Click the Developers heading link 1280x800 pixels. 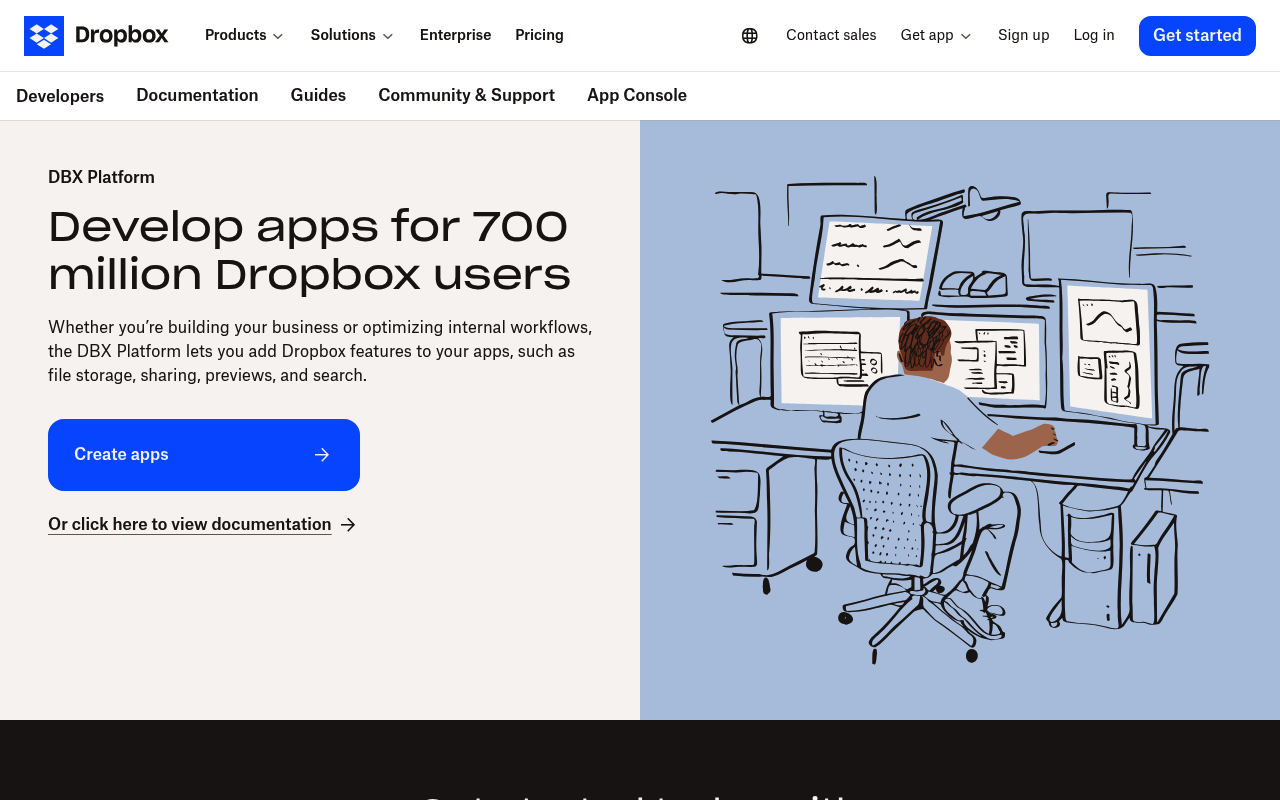60,96
